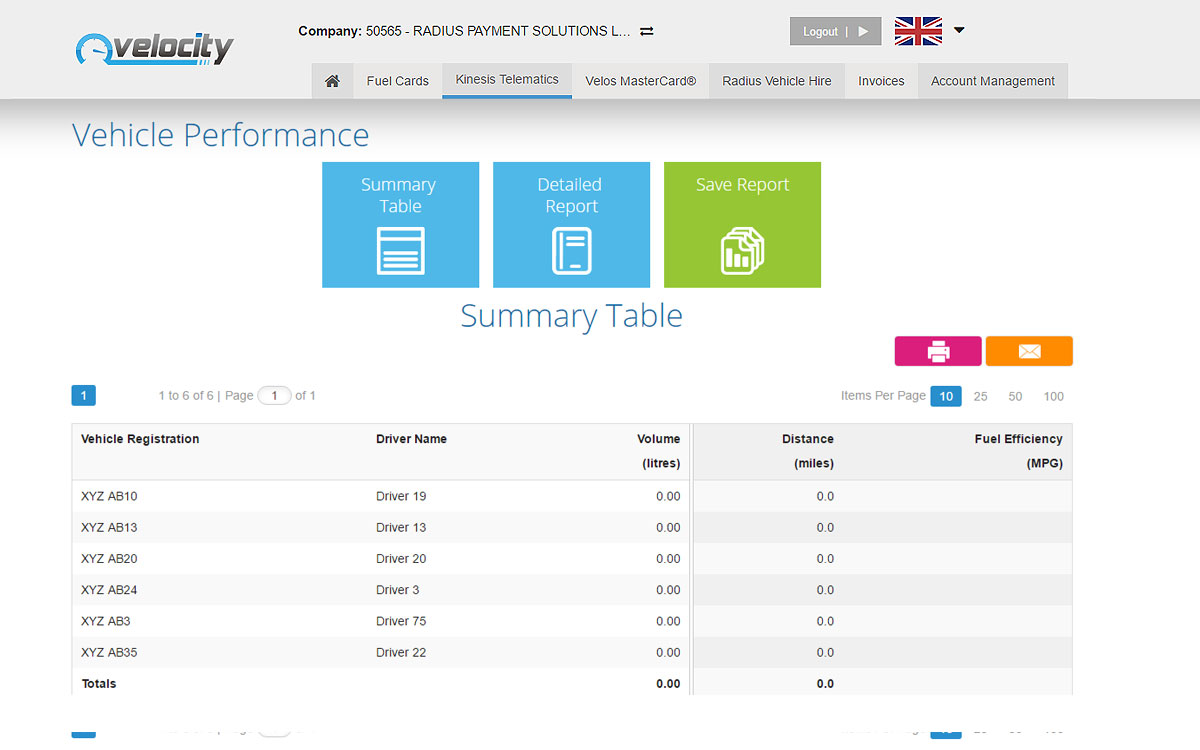This screenshot has width=1200, height=750.
Task: Switch to Radius Vehicle Hire tab
Action: click(777, 81)
